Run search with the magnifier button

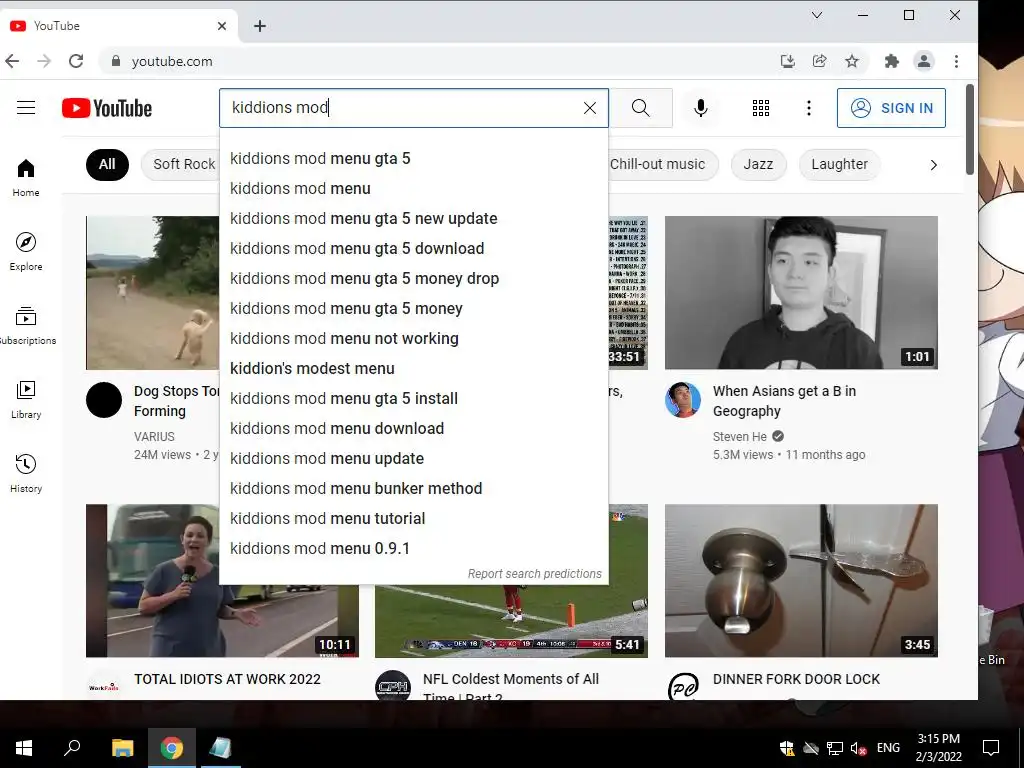(641, 108)
